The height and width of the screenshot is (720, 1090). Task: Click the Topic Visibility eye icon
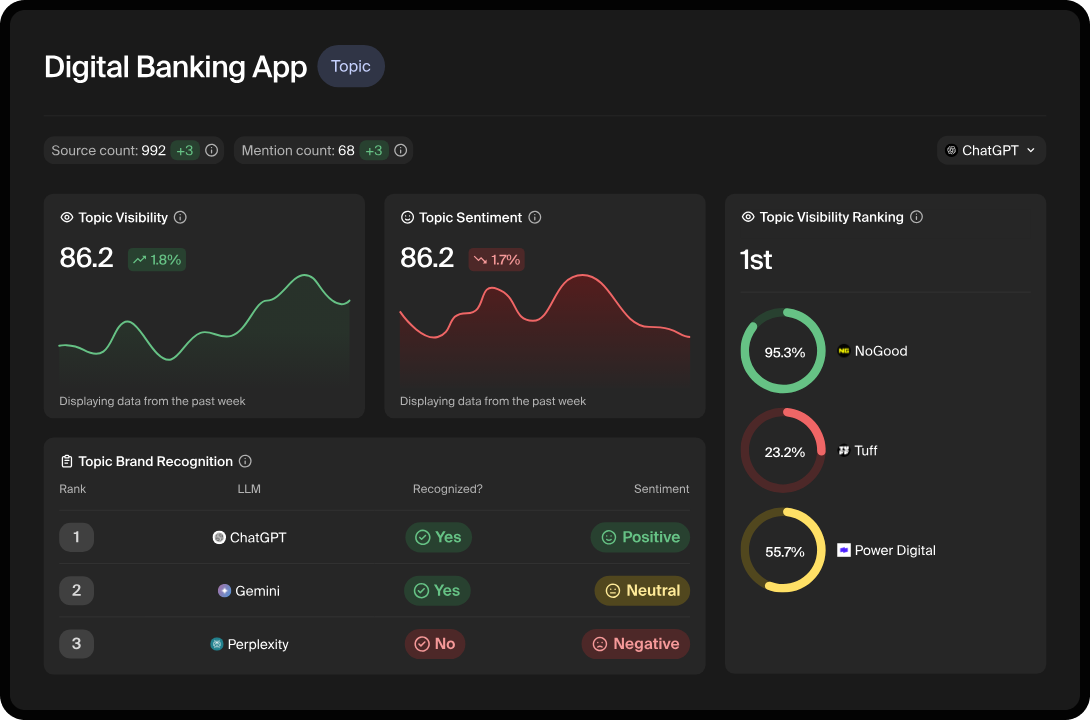pyautogui.click(x=65, y=217)
